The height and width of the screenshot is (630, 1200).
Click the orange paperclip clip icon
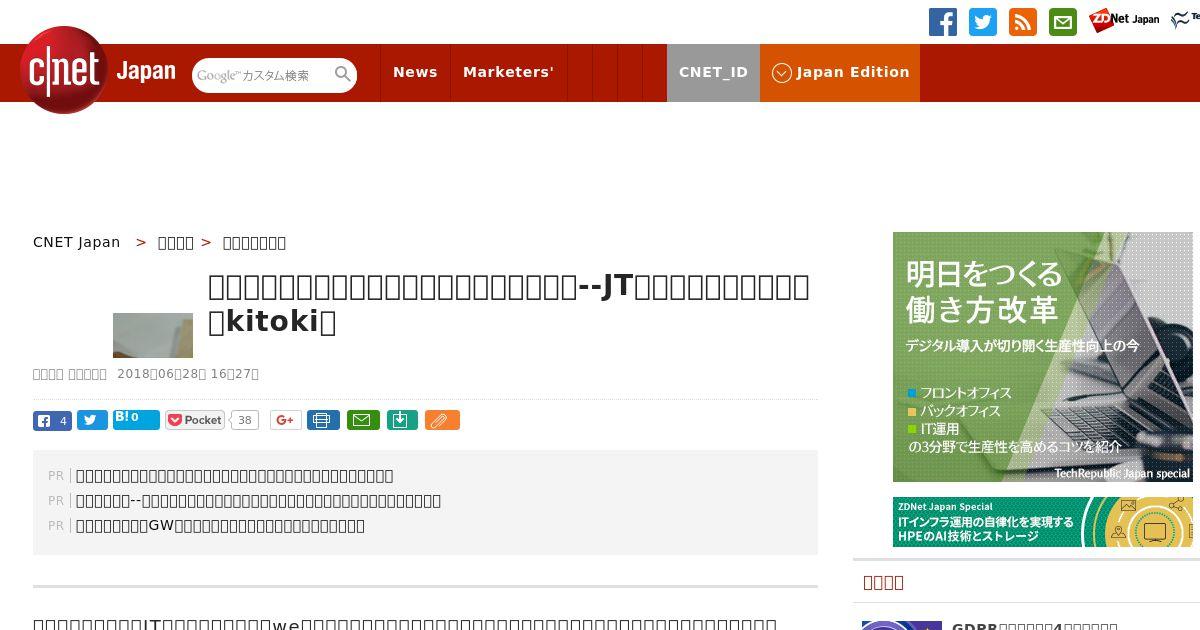(442, 420)
